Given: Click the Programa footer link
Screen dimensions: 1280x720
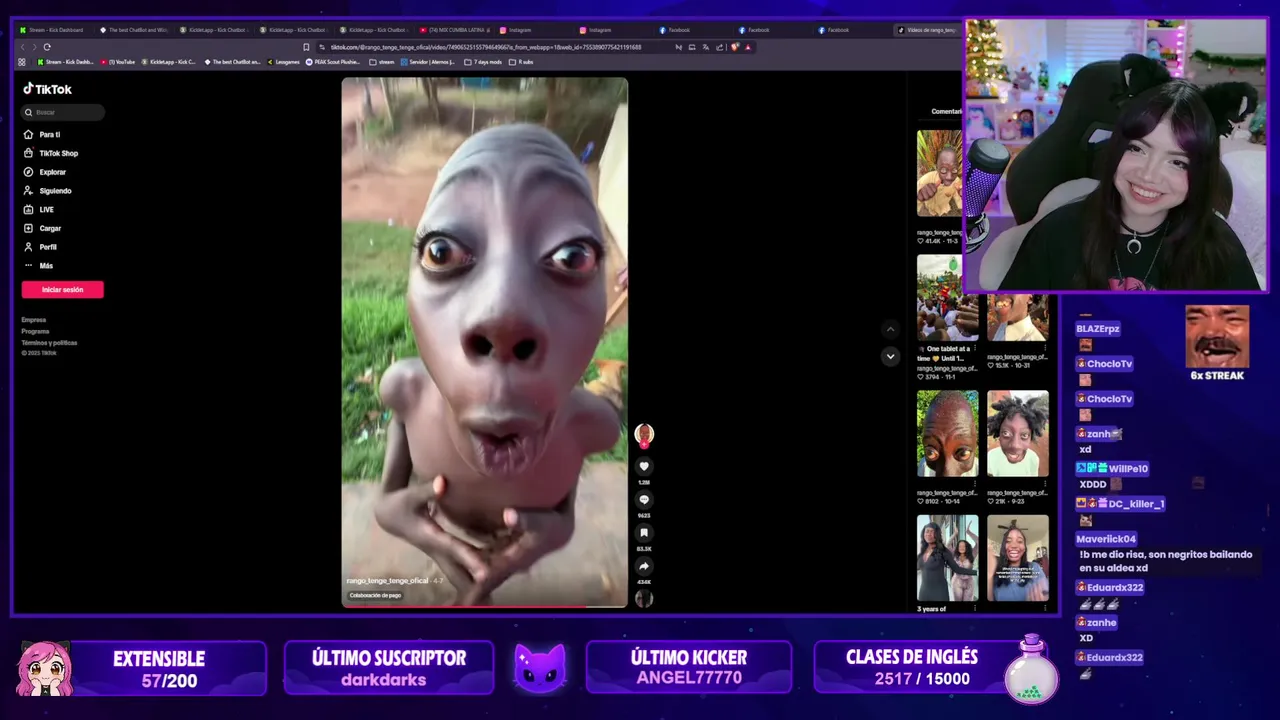Looking at the screenshot, I should click(35, 331).
